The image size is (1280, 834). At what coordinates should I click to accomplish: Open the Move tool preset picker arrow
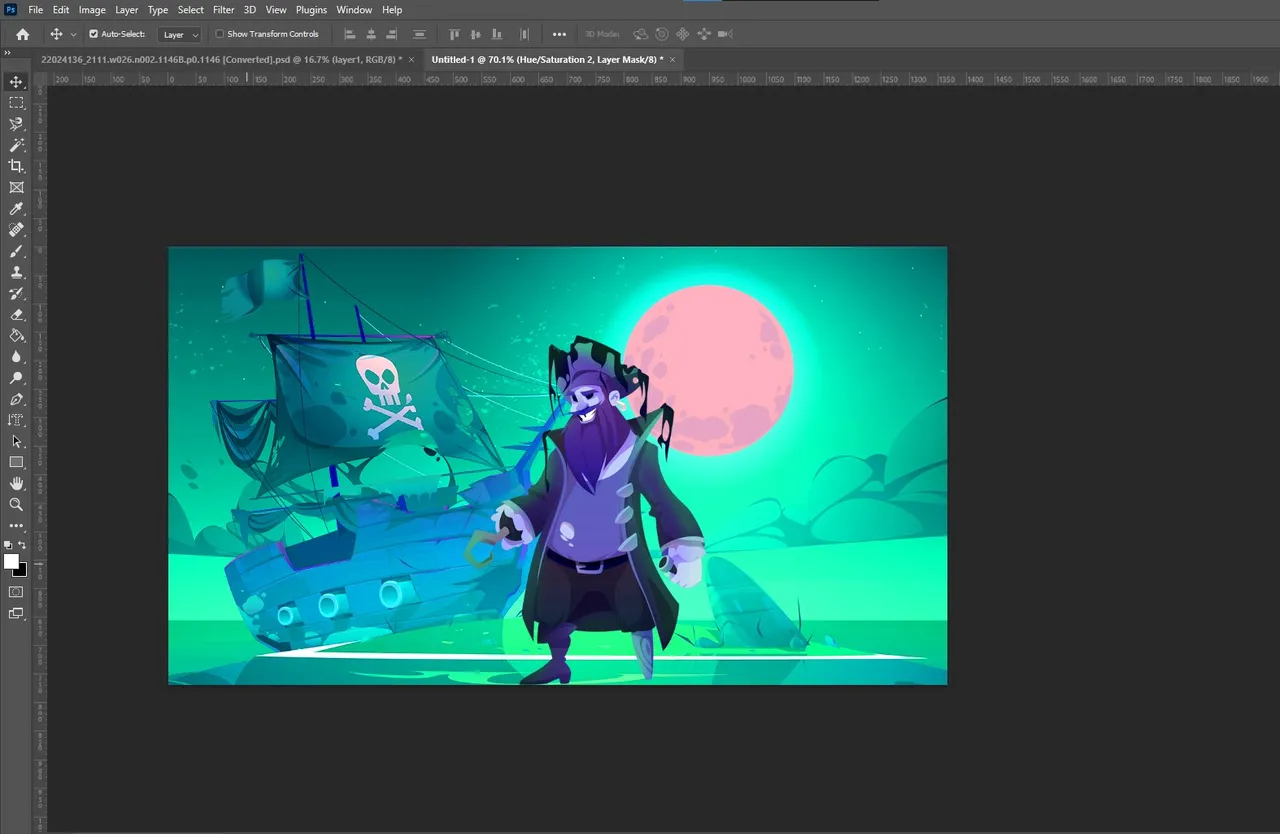[73, 34]
